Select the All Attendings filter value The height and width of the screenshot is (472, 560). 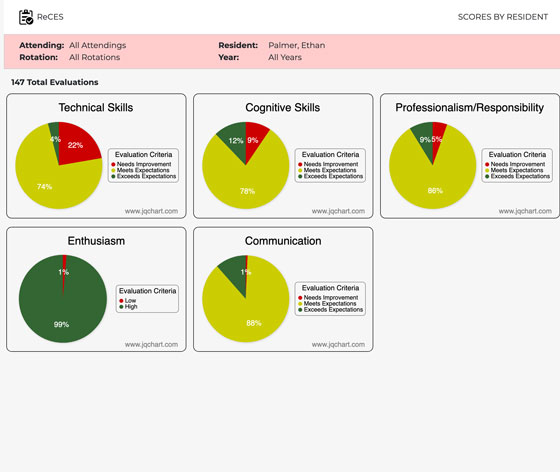(x=98, y=45)
